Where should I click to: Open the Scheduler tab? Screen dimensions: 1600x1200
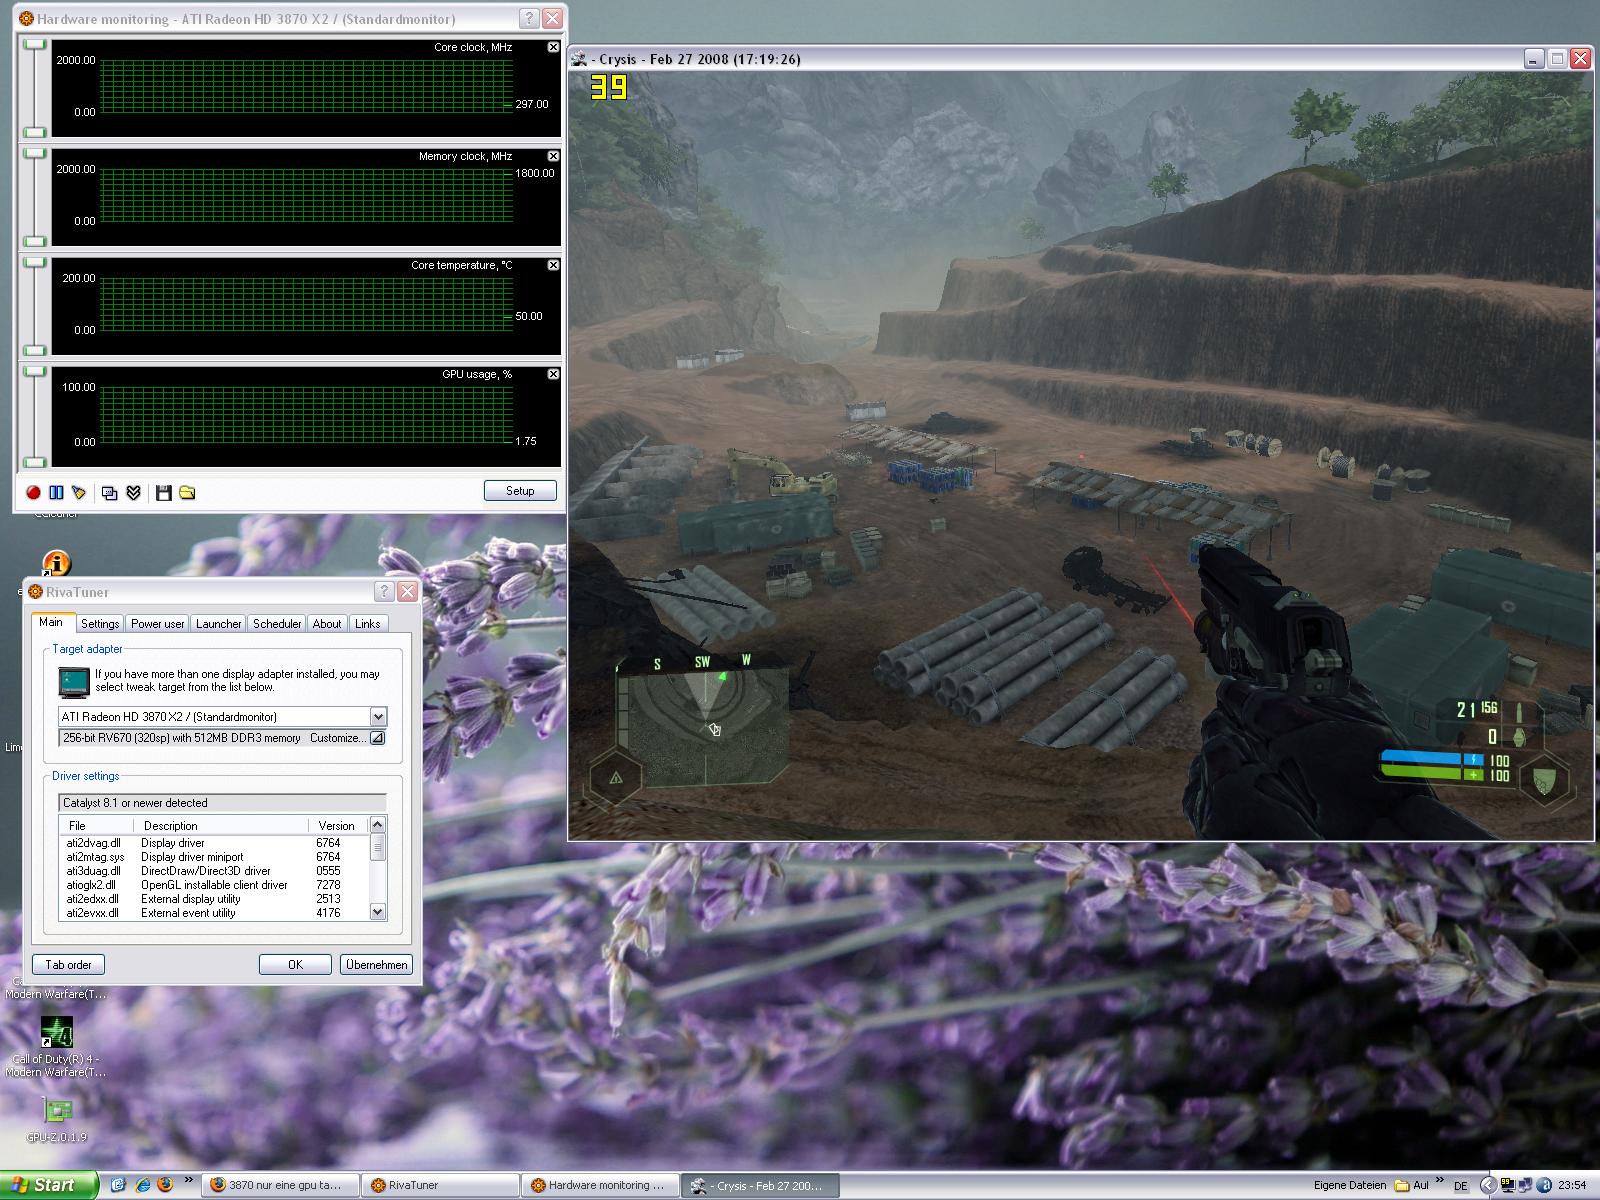click(277, 624)
